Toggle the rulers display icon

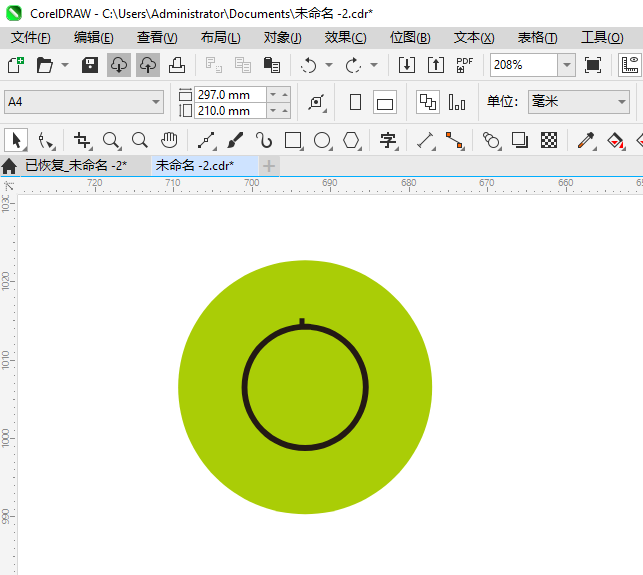click(630, 65)
